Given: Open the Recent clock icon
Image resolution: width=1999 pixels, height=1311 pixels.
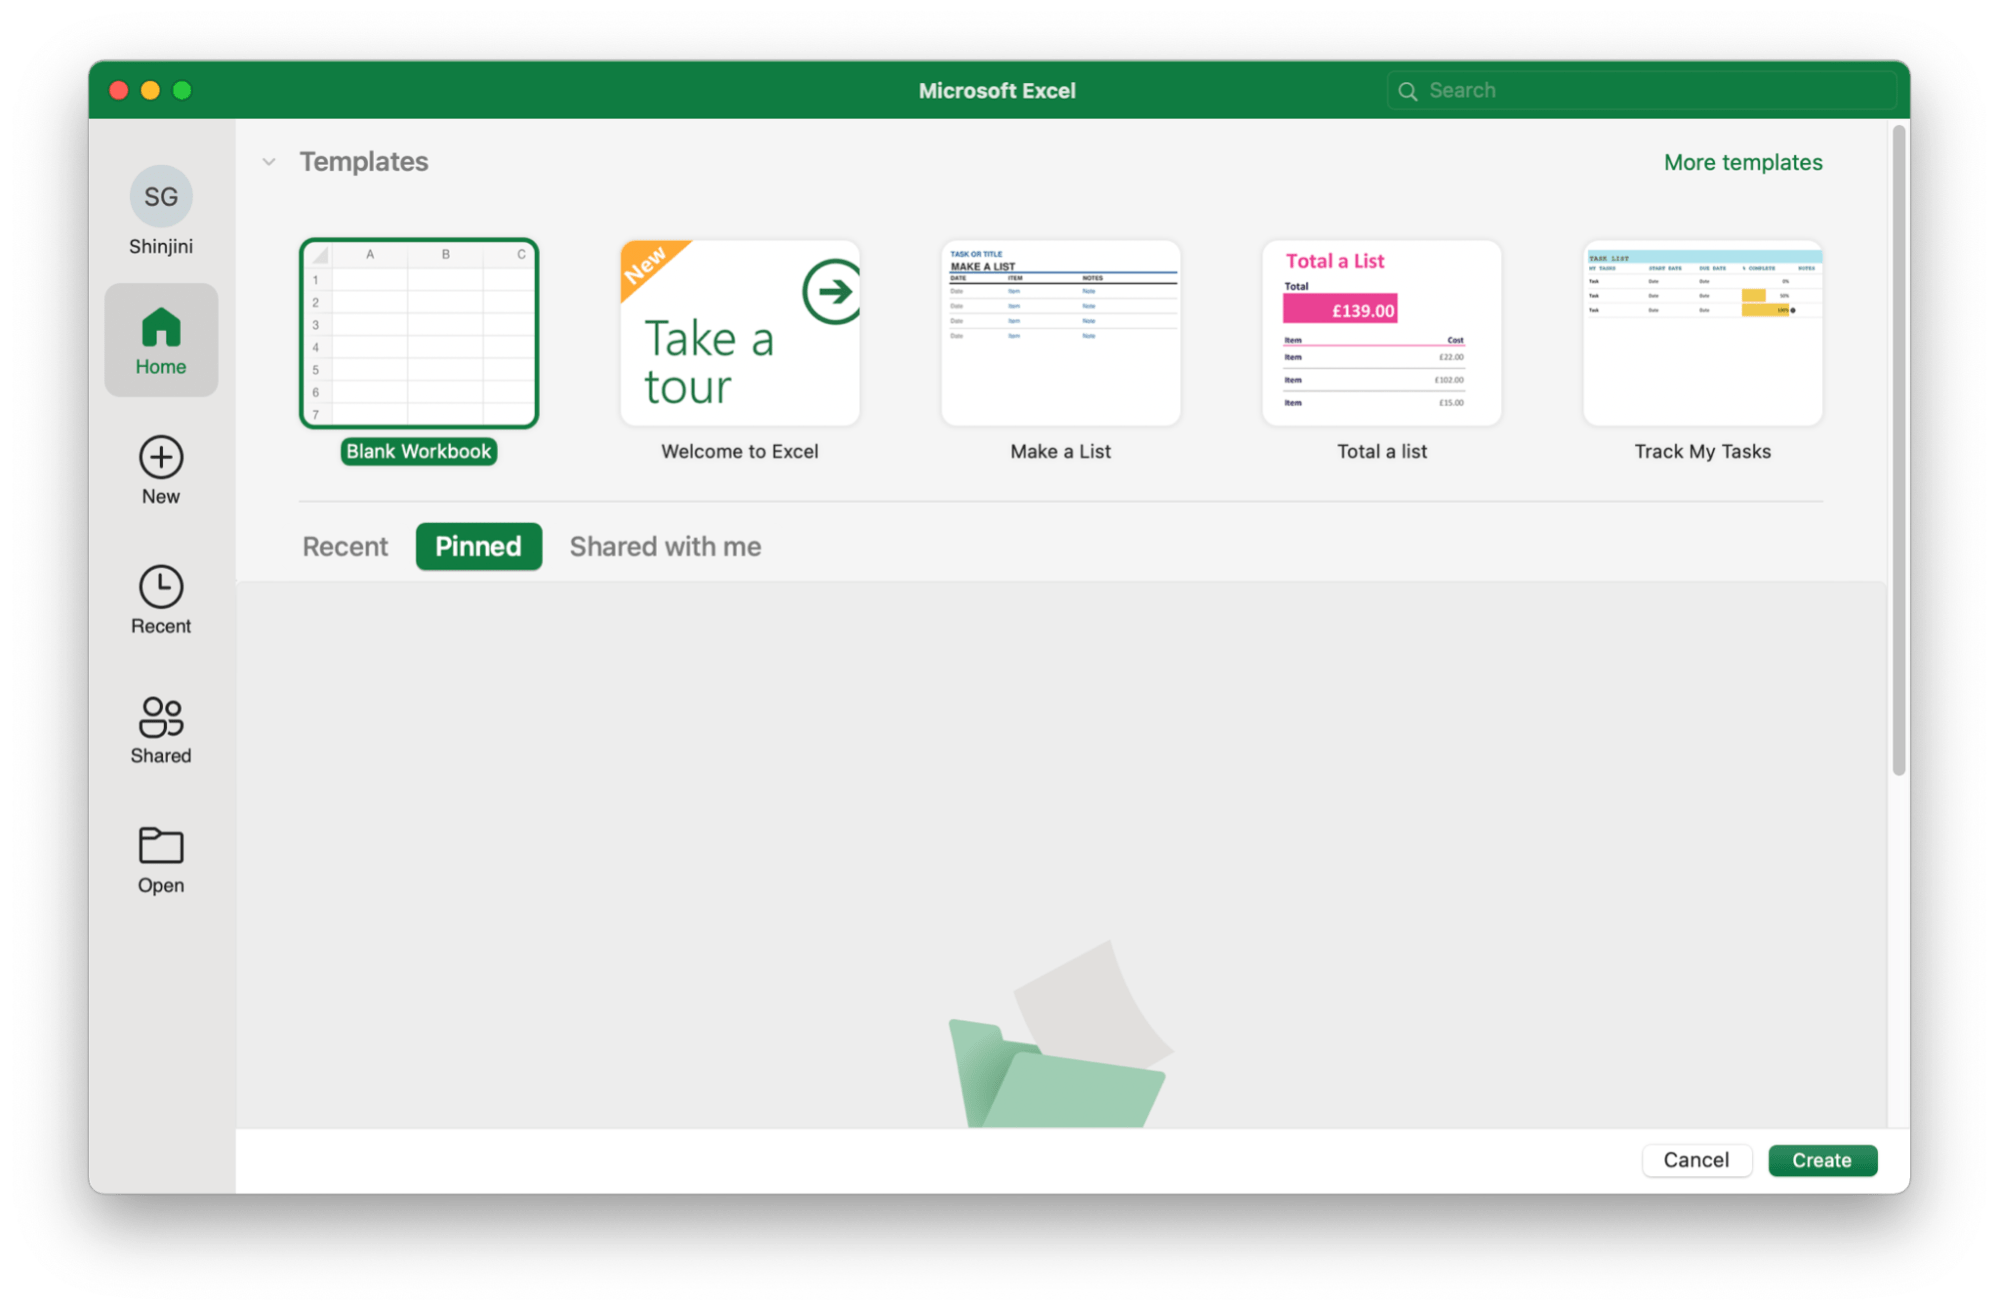Looking at the screenshot, I should (160, 587).
